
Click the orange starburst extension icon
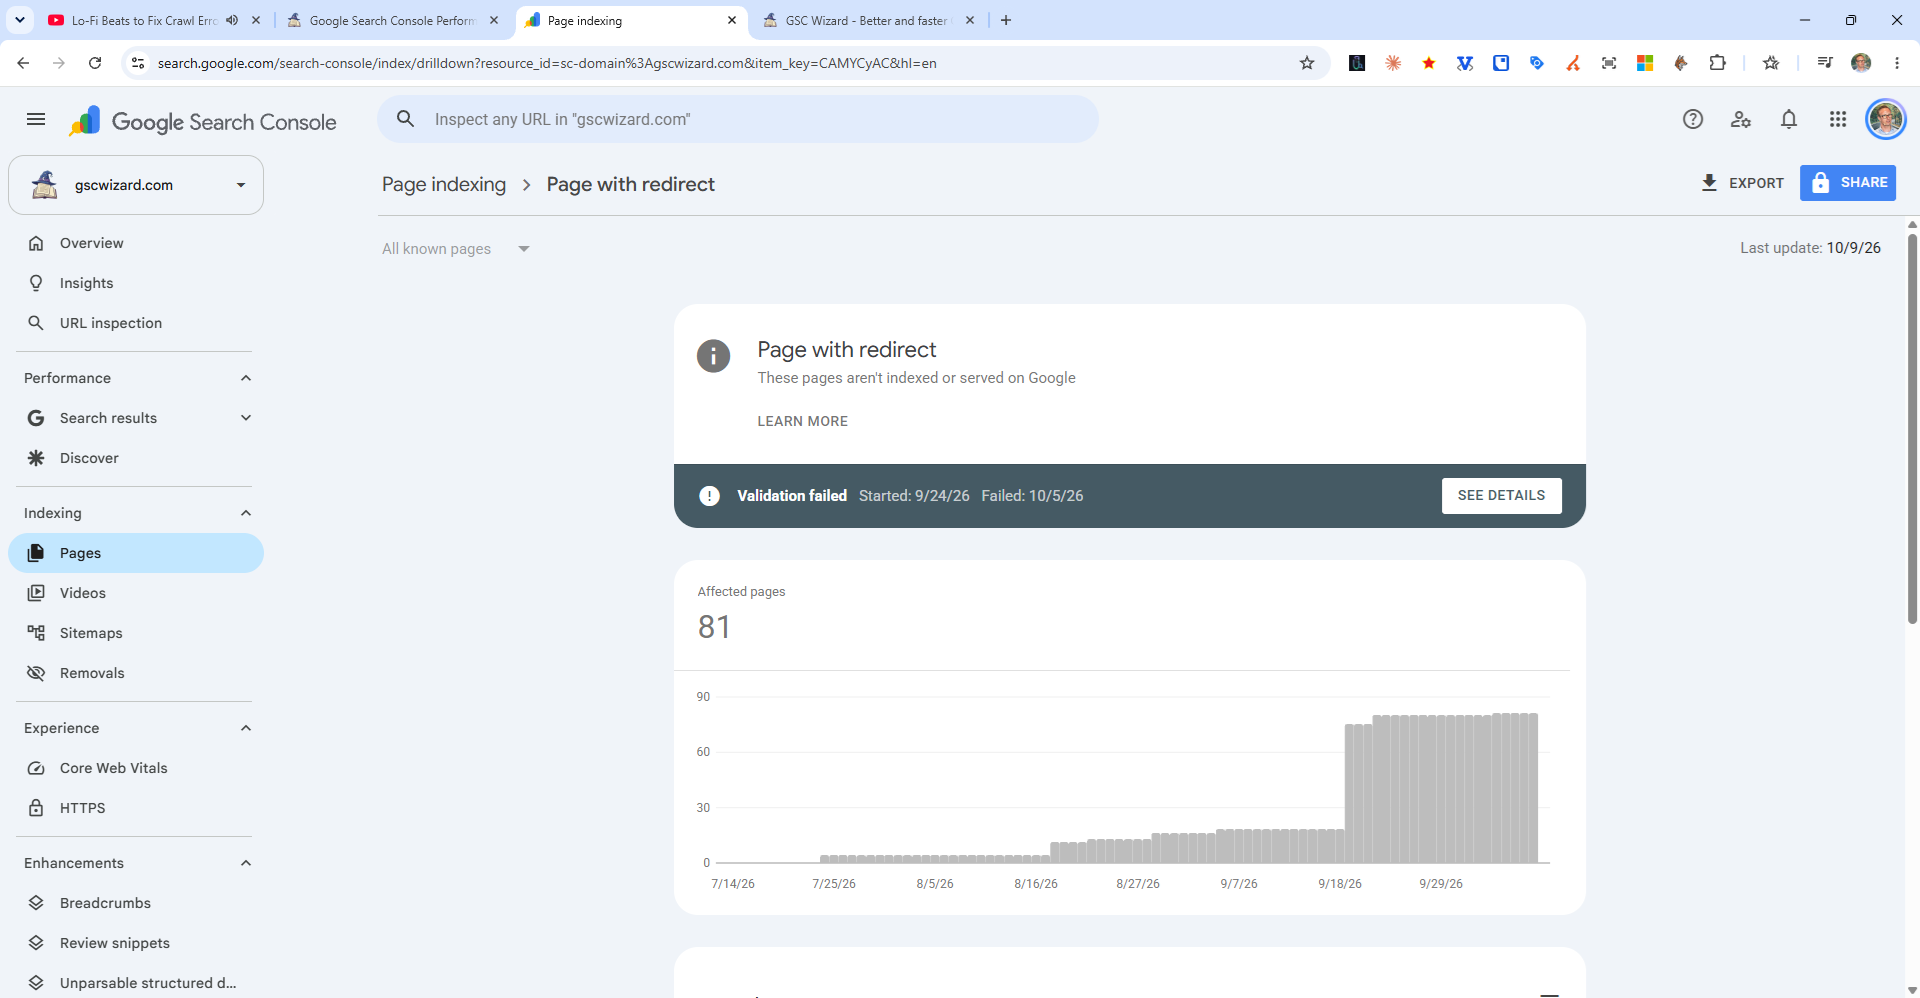click(x=1393, y=63)
